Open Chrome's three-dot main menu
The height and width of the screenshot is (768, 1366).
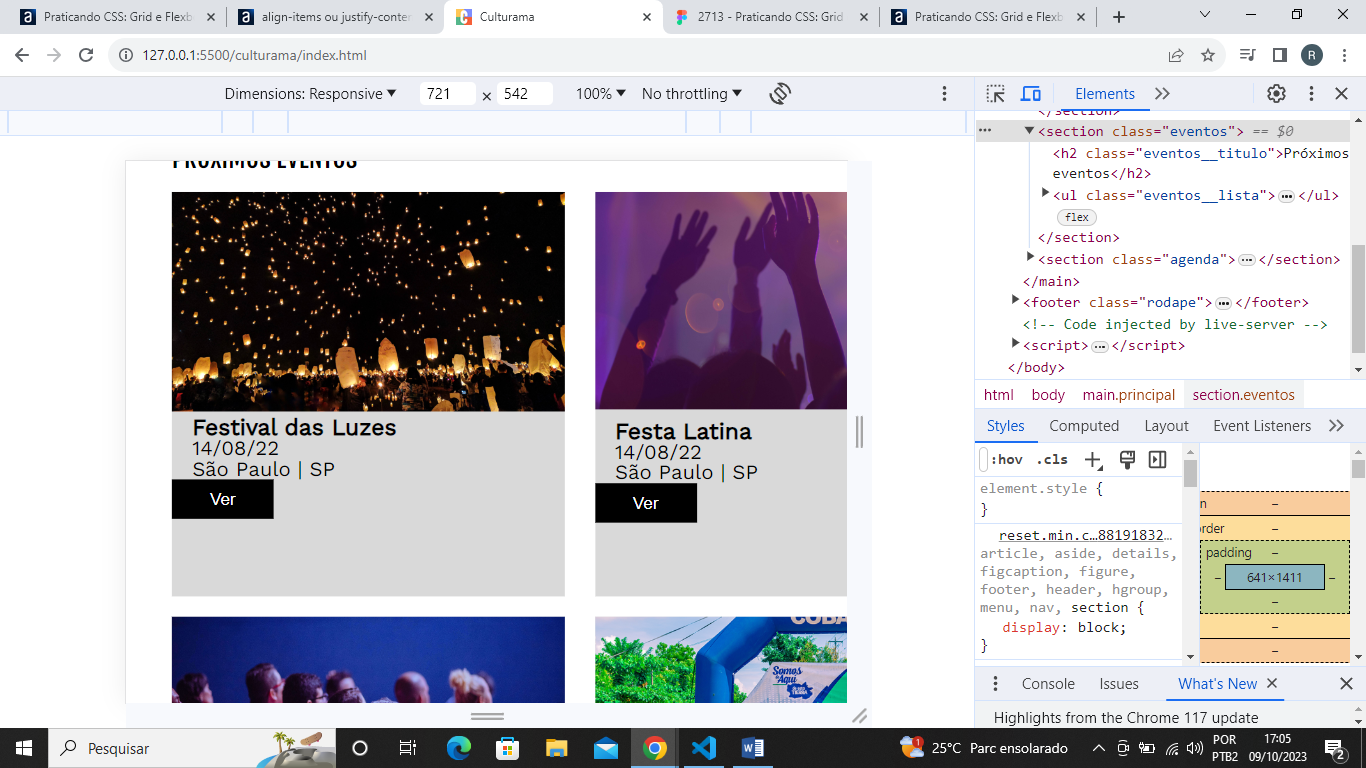pyautogui.click(x=1343, y=55)
